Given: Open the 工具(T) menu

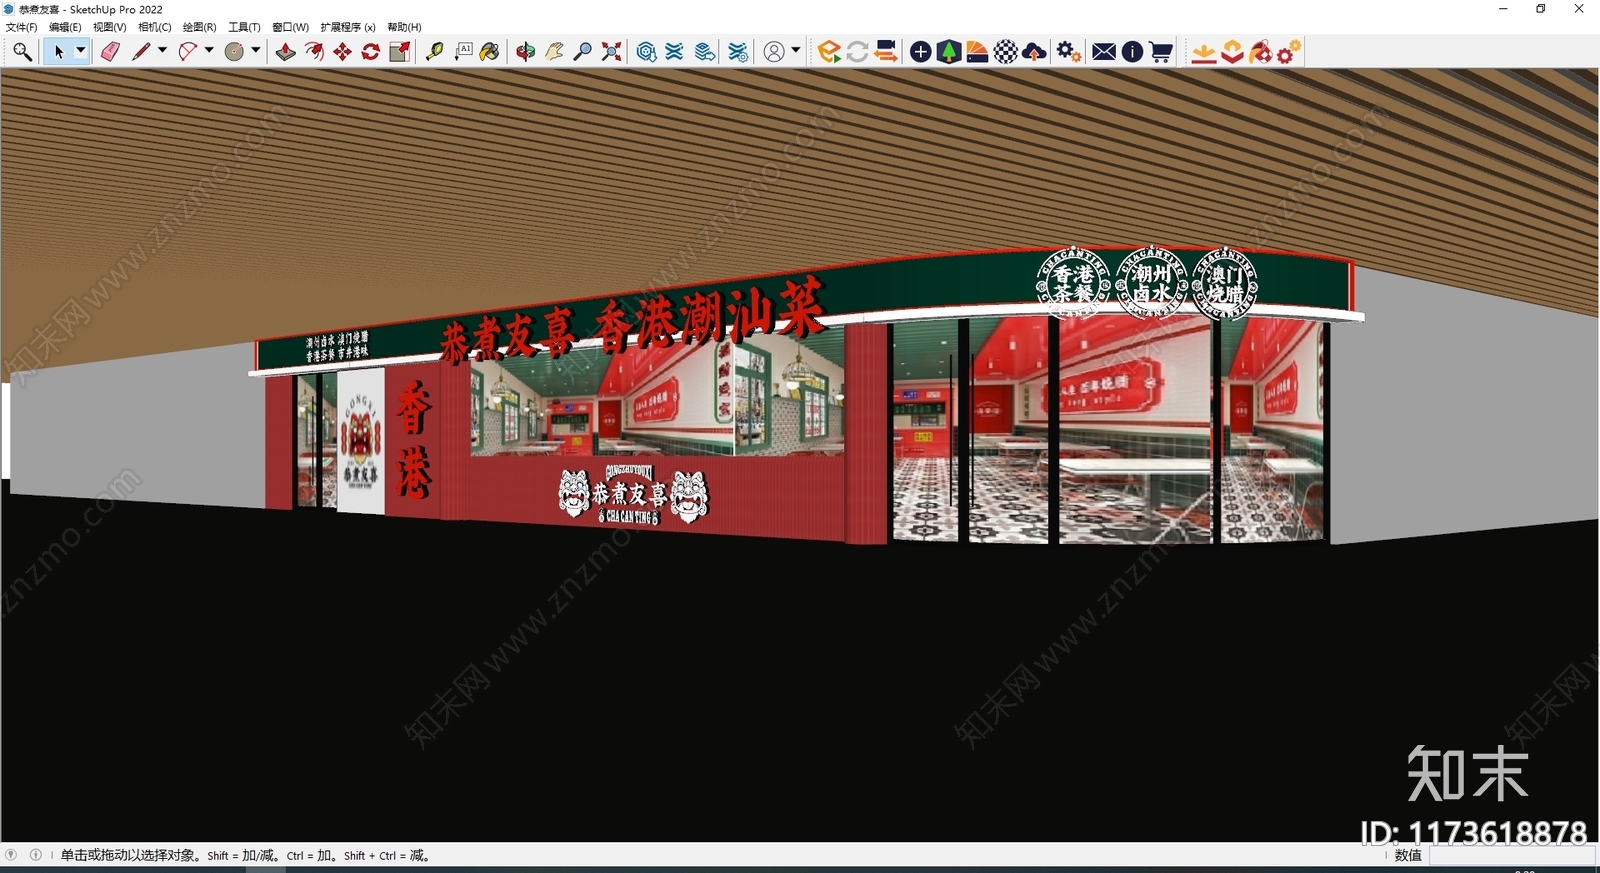Looking at the screenshot, I should tap(244, 27).
